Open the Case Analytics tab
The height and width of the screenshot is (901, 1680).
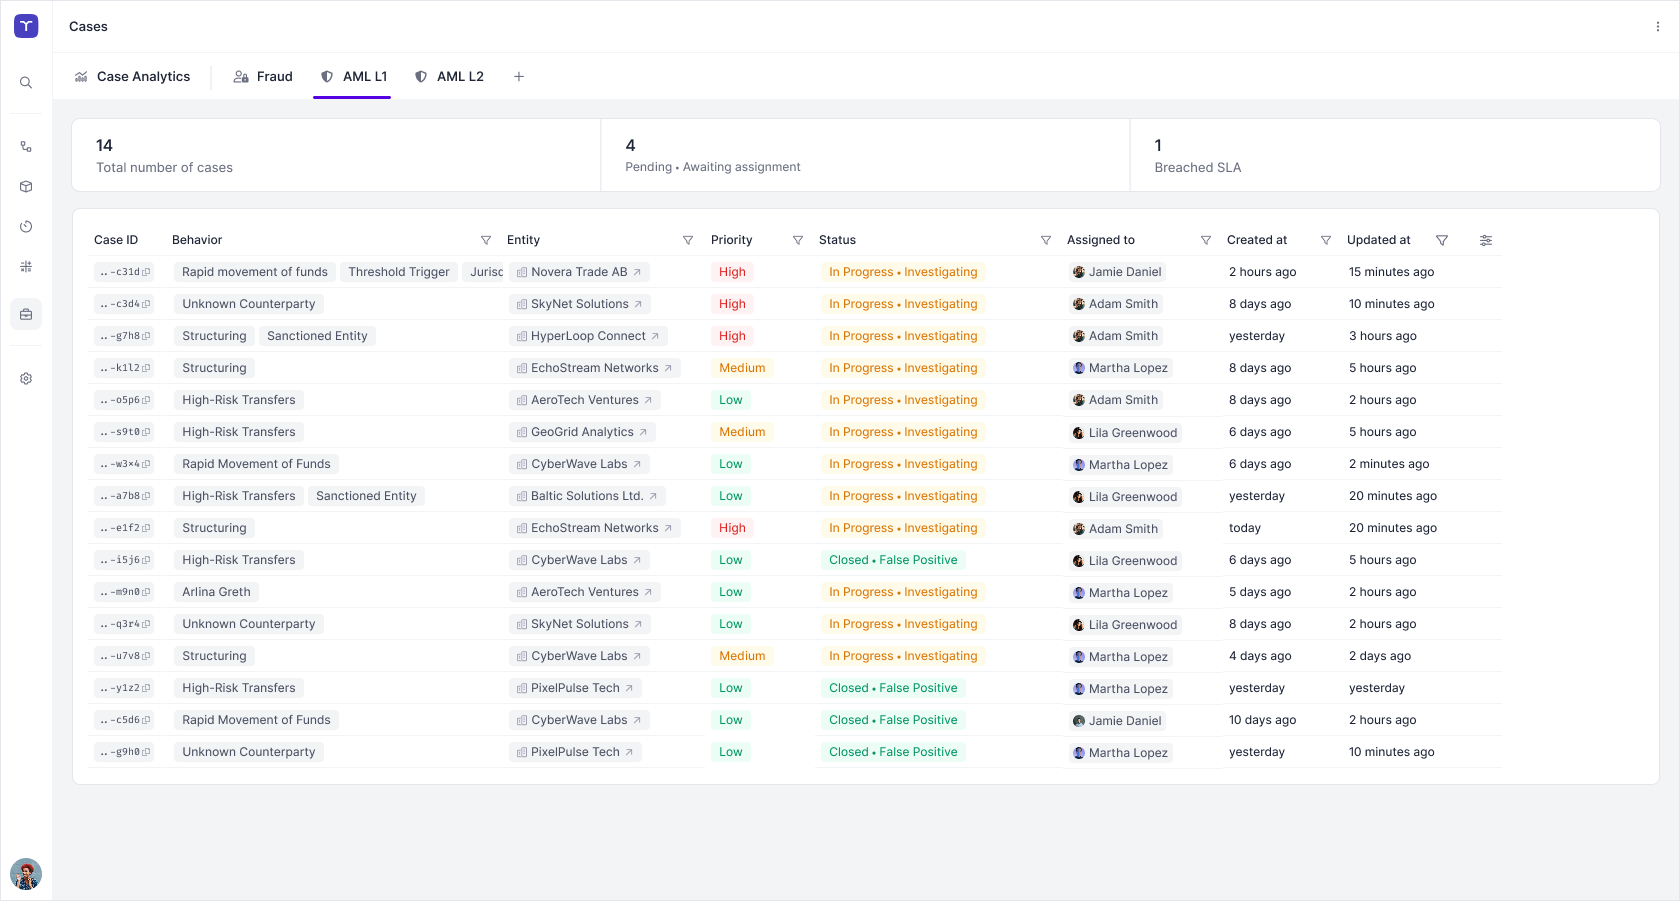[132, 77]
